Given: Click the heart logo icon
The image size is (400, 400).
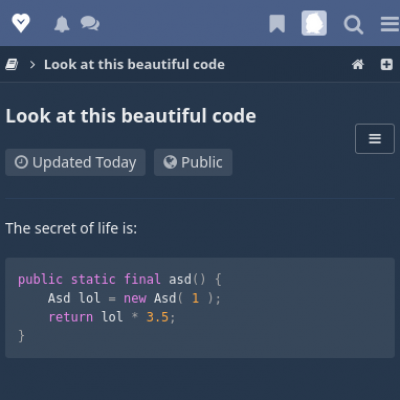Looking at the screenshot, I should click(x=21, y=23).
